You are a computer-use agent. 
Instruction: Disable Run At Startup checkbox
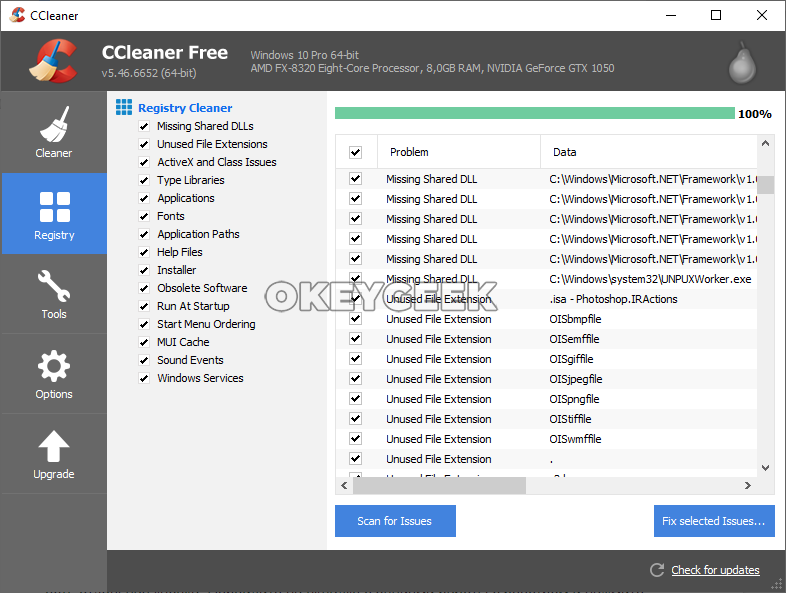click(144, 307)
